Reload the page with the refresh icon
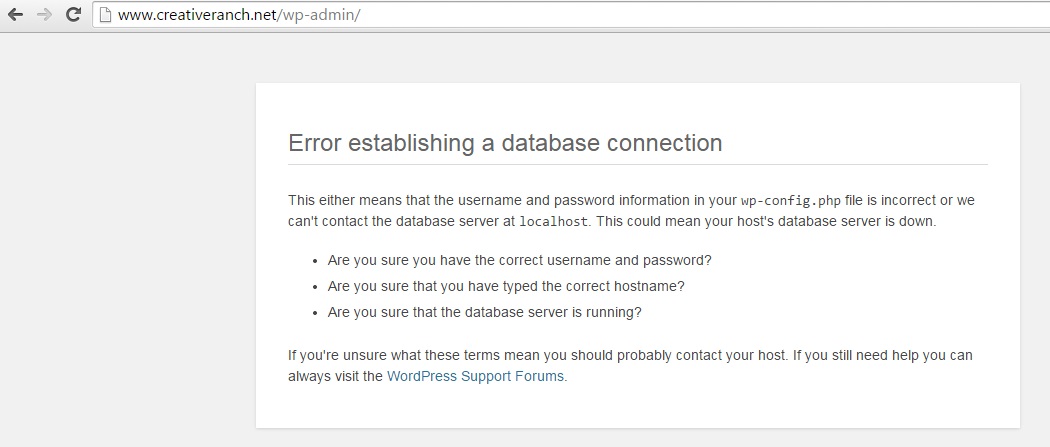This screenshot has width=1050, height=447. pyautogui.click(x=73, y=14)
